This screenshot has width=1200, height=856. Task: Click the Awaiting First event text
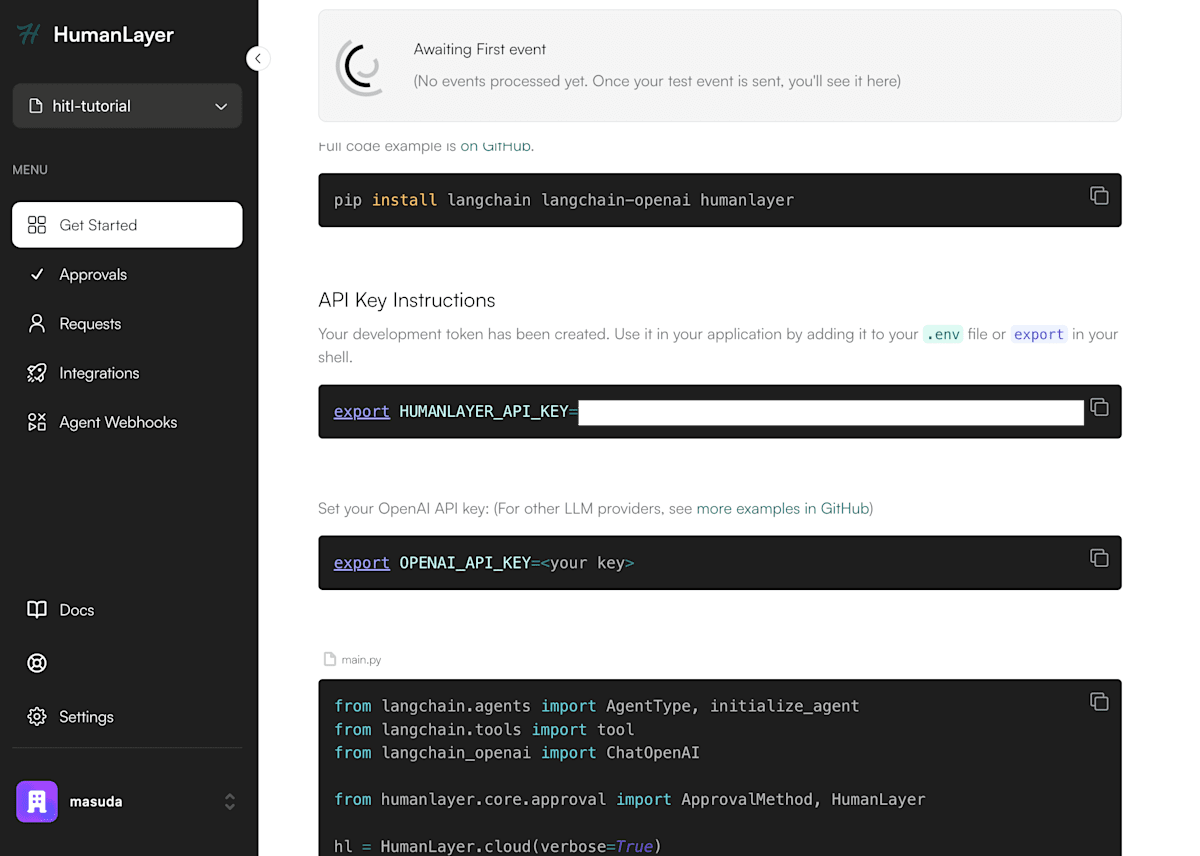(x=480, y=49)
